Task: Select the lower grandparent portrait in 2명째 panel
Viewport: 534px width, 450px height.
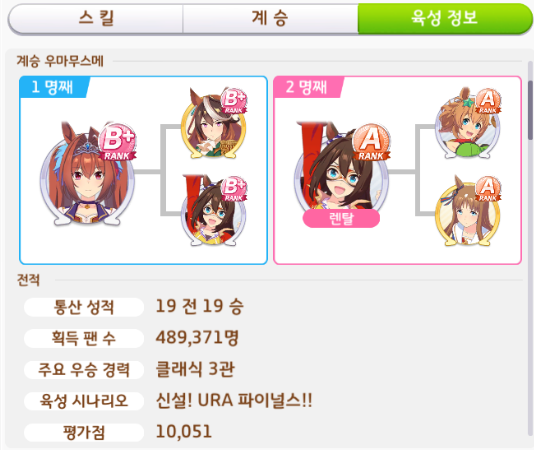Action: click(x=468, y=211)
